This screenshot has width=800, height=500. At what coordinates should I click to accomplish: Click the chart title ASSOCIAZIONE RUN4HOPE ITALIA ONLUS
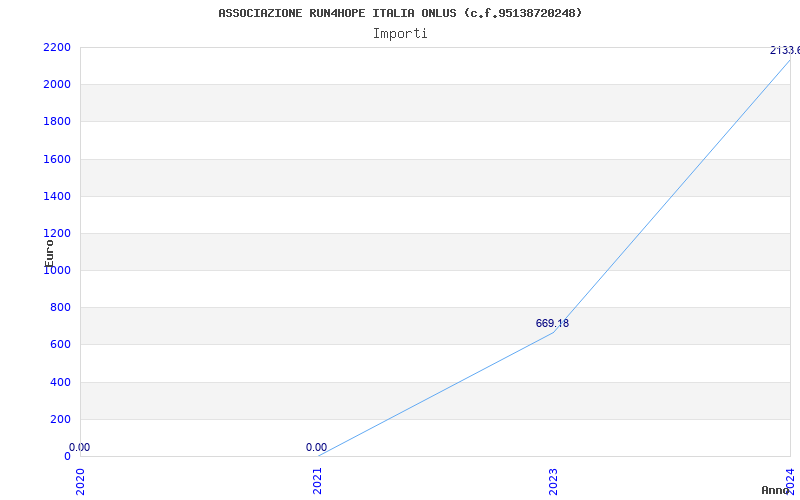tap(400, 13)
